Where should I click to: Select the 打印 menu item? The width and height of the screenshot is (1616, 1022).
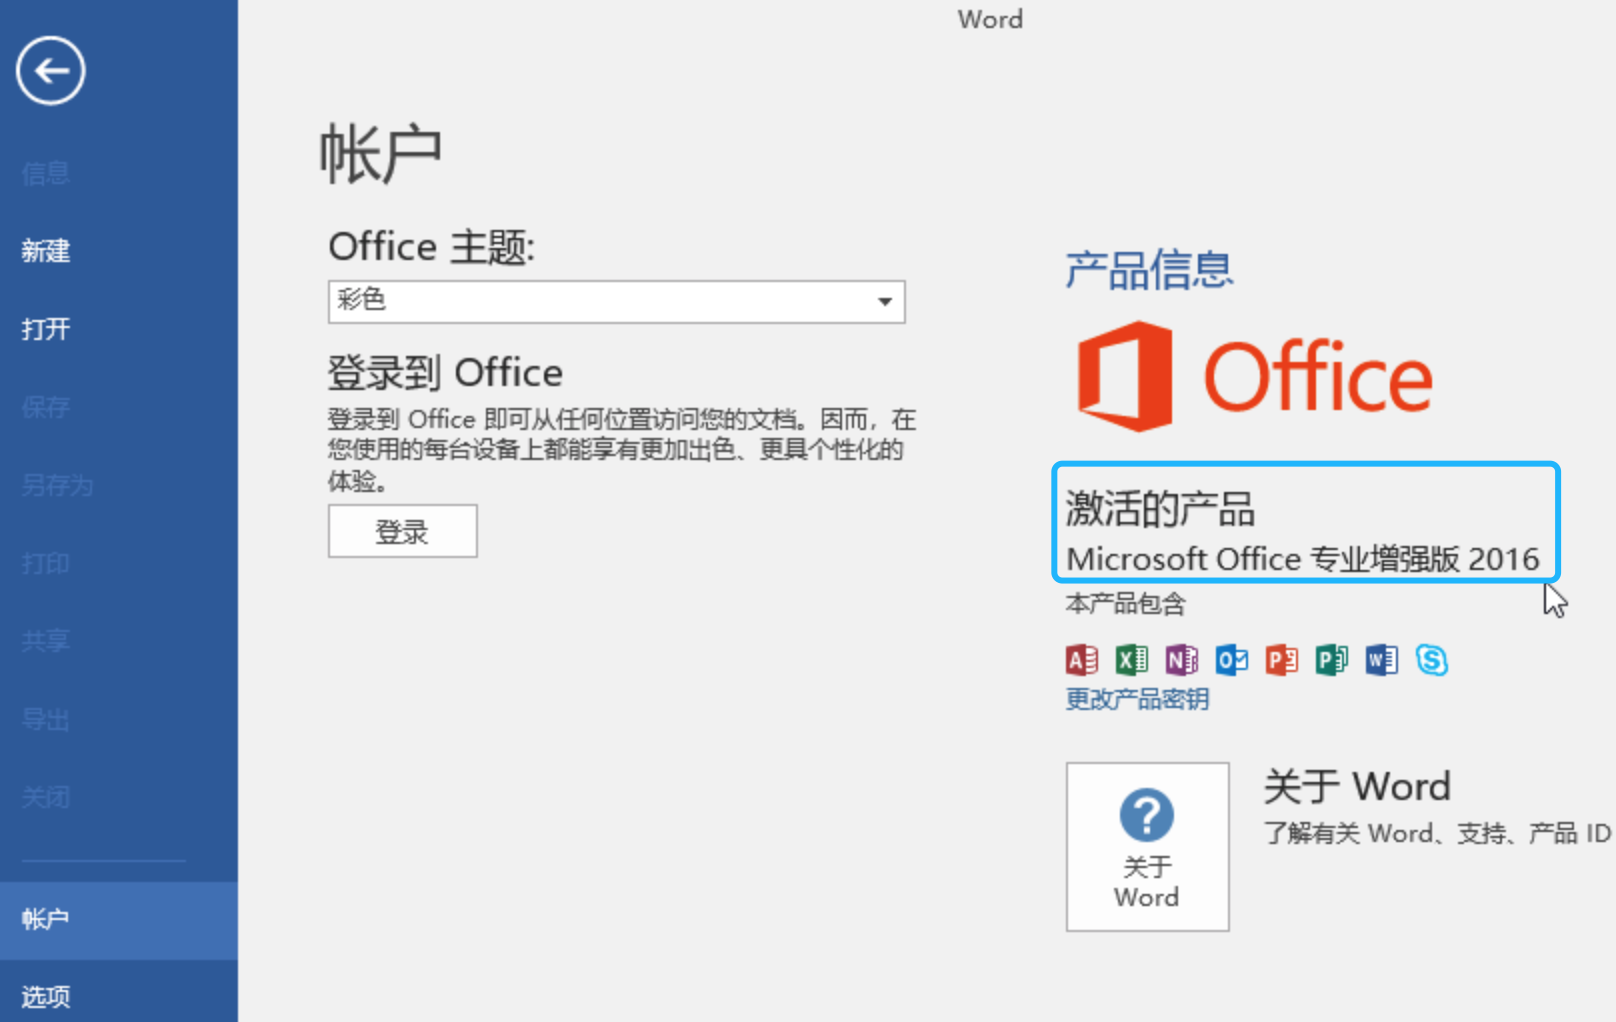pyautogui.click(x=45, y=563)
